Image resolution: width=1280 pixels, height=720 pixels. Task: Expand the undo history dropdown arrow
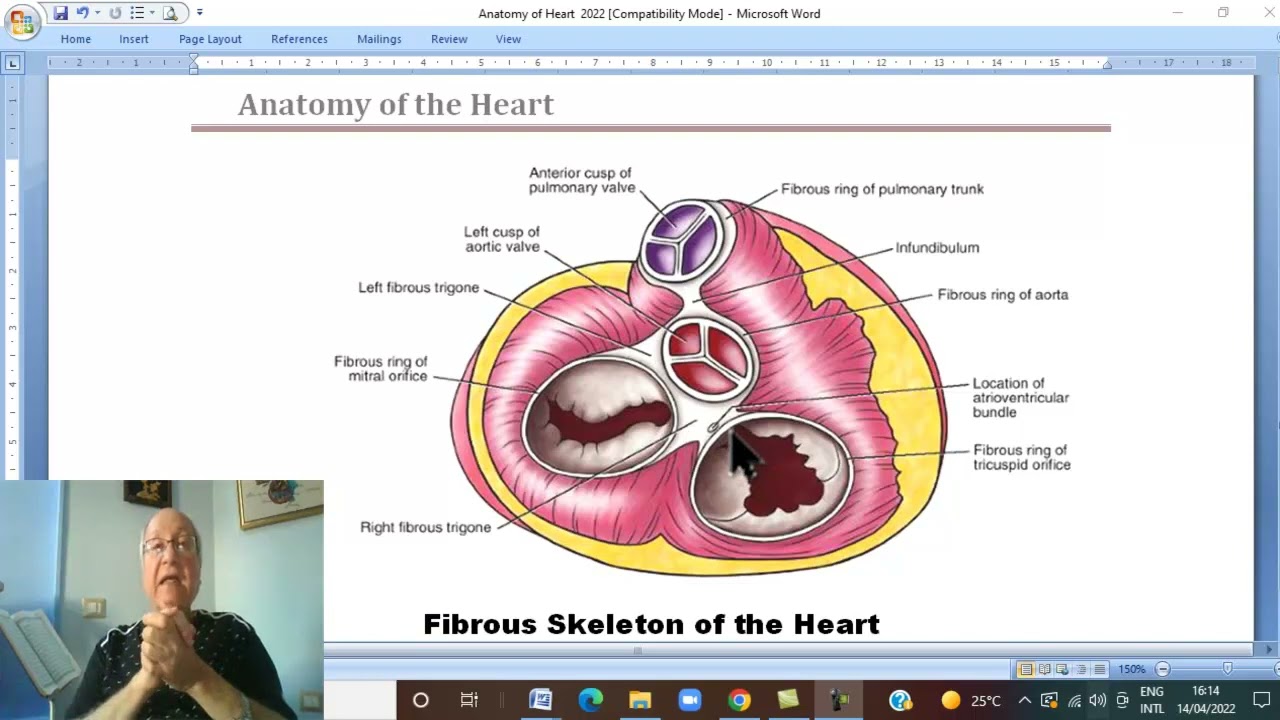point(97,13)
